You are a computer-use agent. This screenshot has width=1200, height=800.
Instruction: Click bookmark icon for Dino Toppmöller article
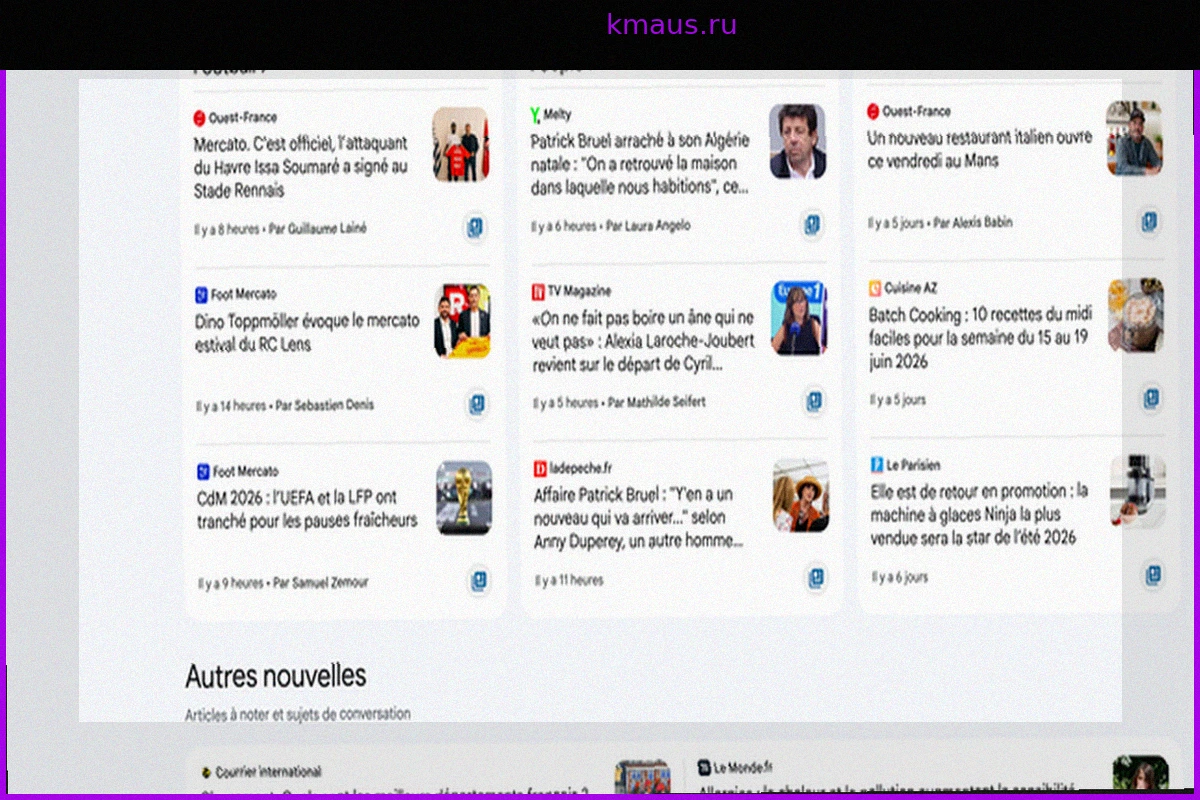pyautogui.click(x=478, y=405)
